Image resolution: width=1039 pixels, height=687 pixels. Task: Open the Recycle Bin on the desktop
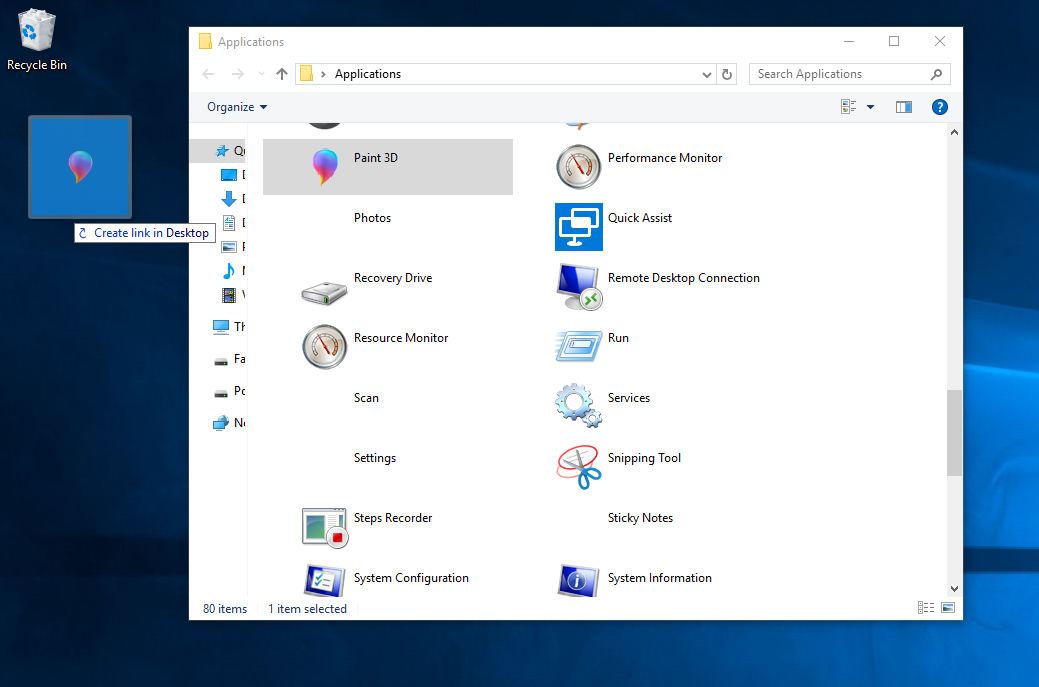click(x=36, y=38)
